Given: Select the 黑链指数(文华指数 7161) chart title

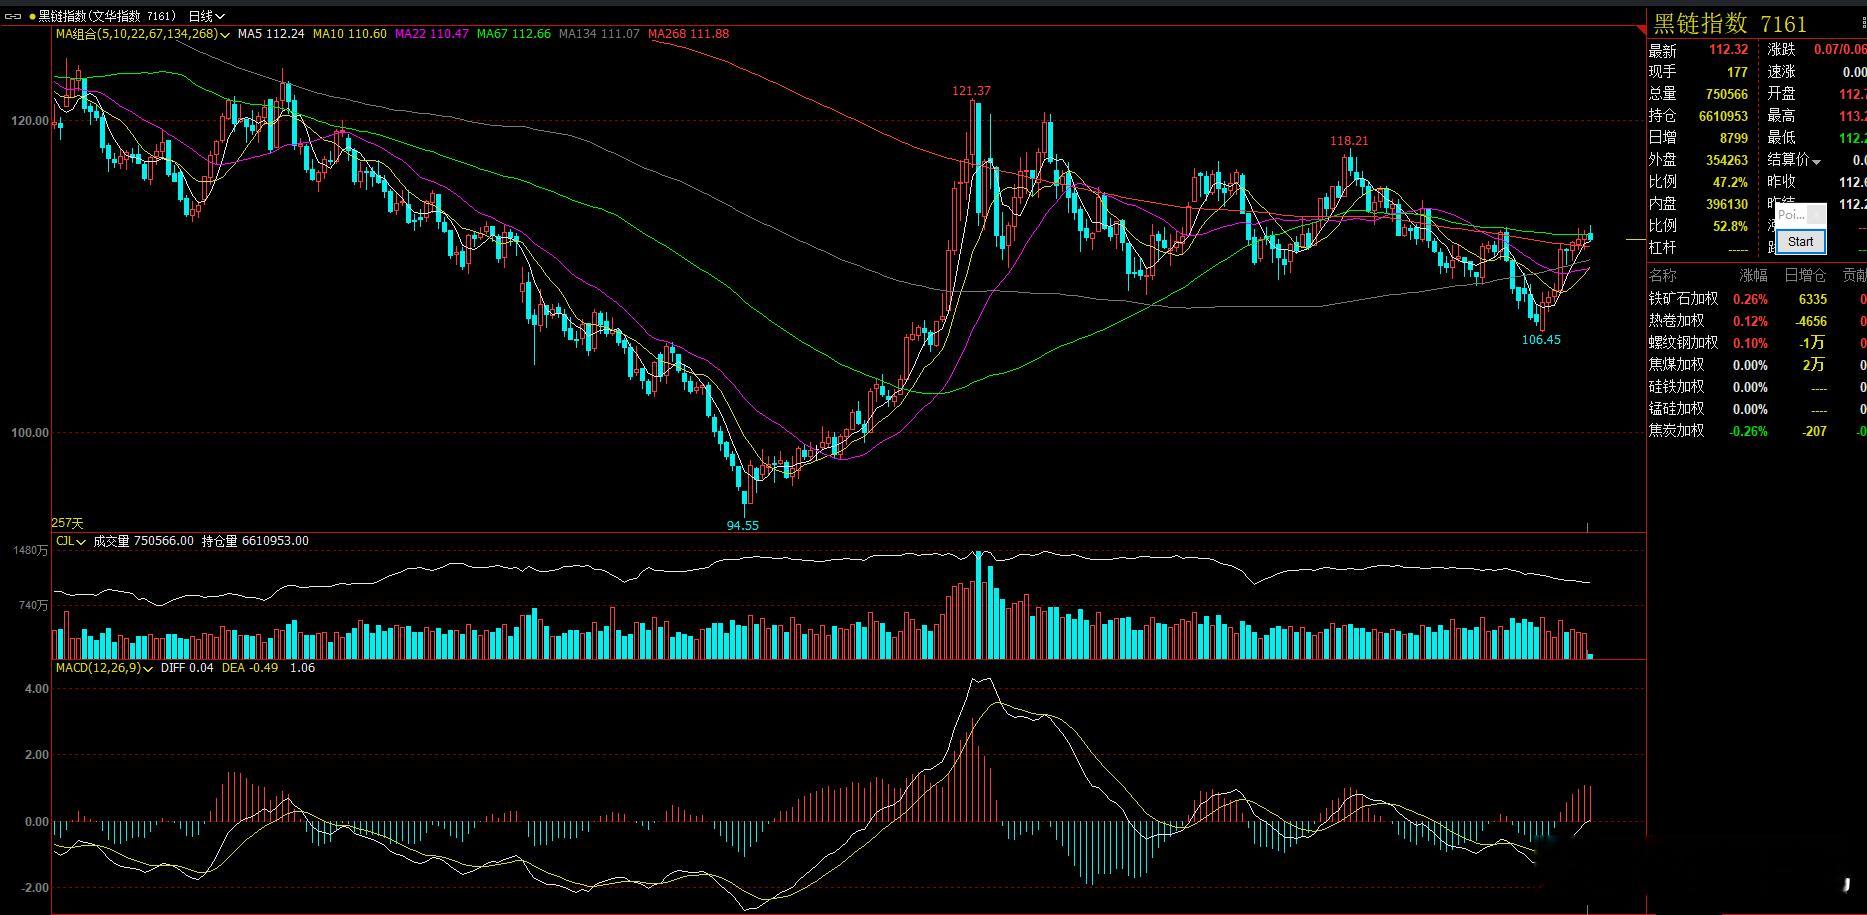Looking at the screenshot, I should tap(107, 16).
